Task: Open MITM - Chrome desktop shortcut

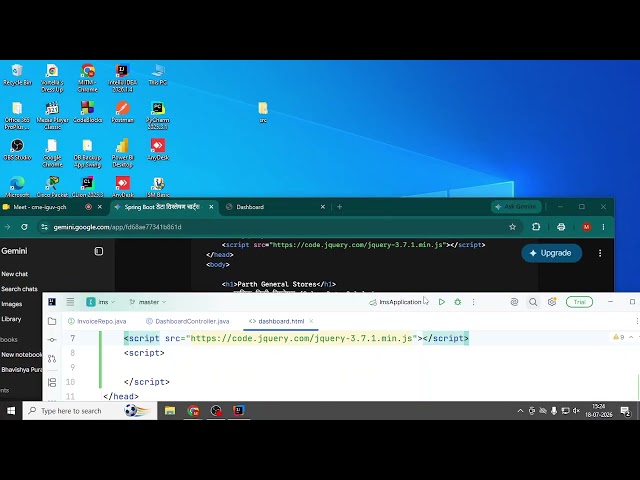Action: click(87, 78)
